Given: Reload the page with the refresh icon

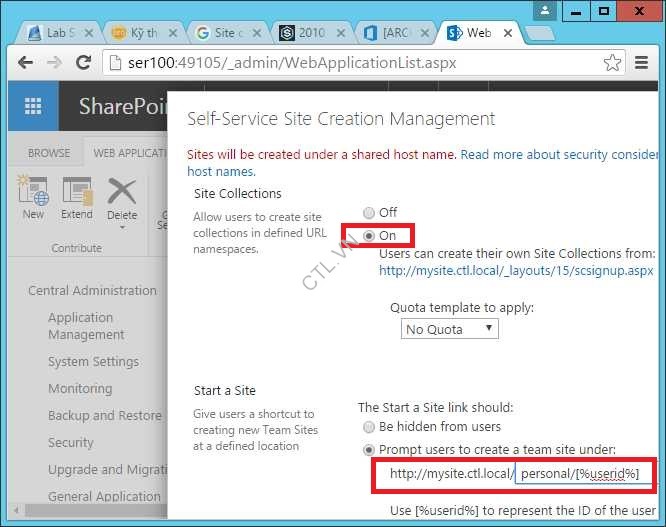Looking at the screenshot, I should tap(85, 62).
